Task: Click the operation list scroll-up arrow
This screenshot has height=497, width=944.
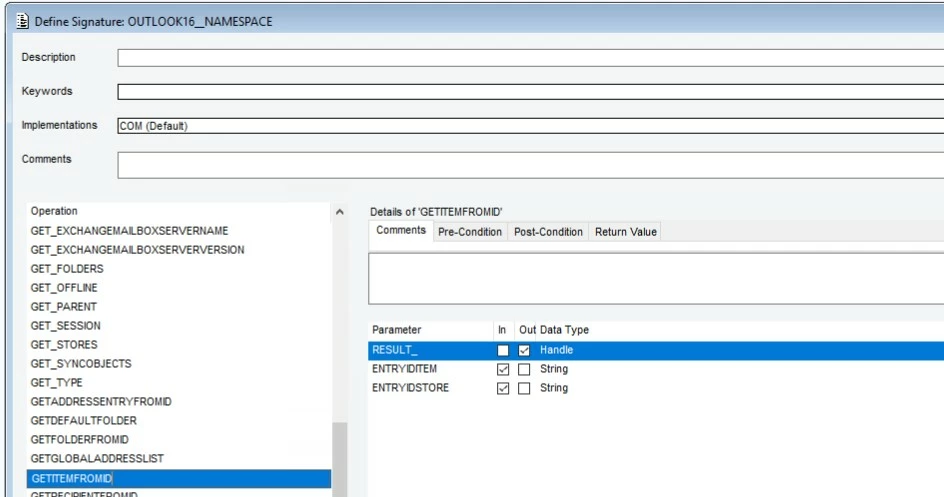Action: pyautogui.click(x=340, y=212)
